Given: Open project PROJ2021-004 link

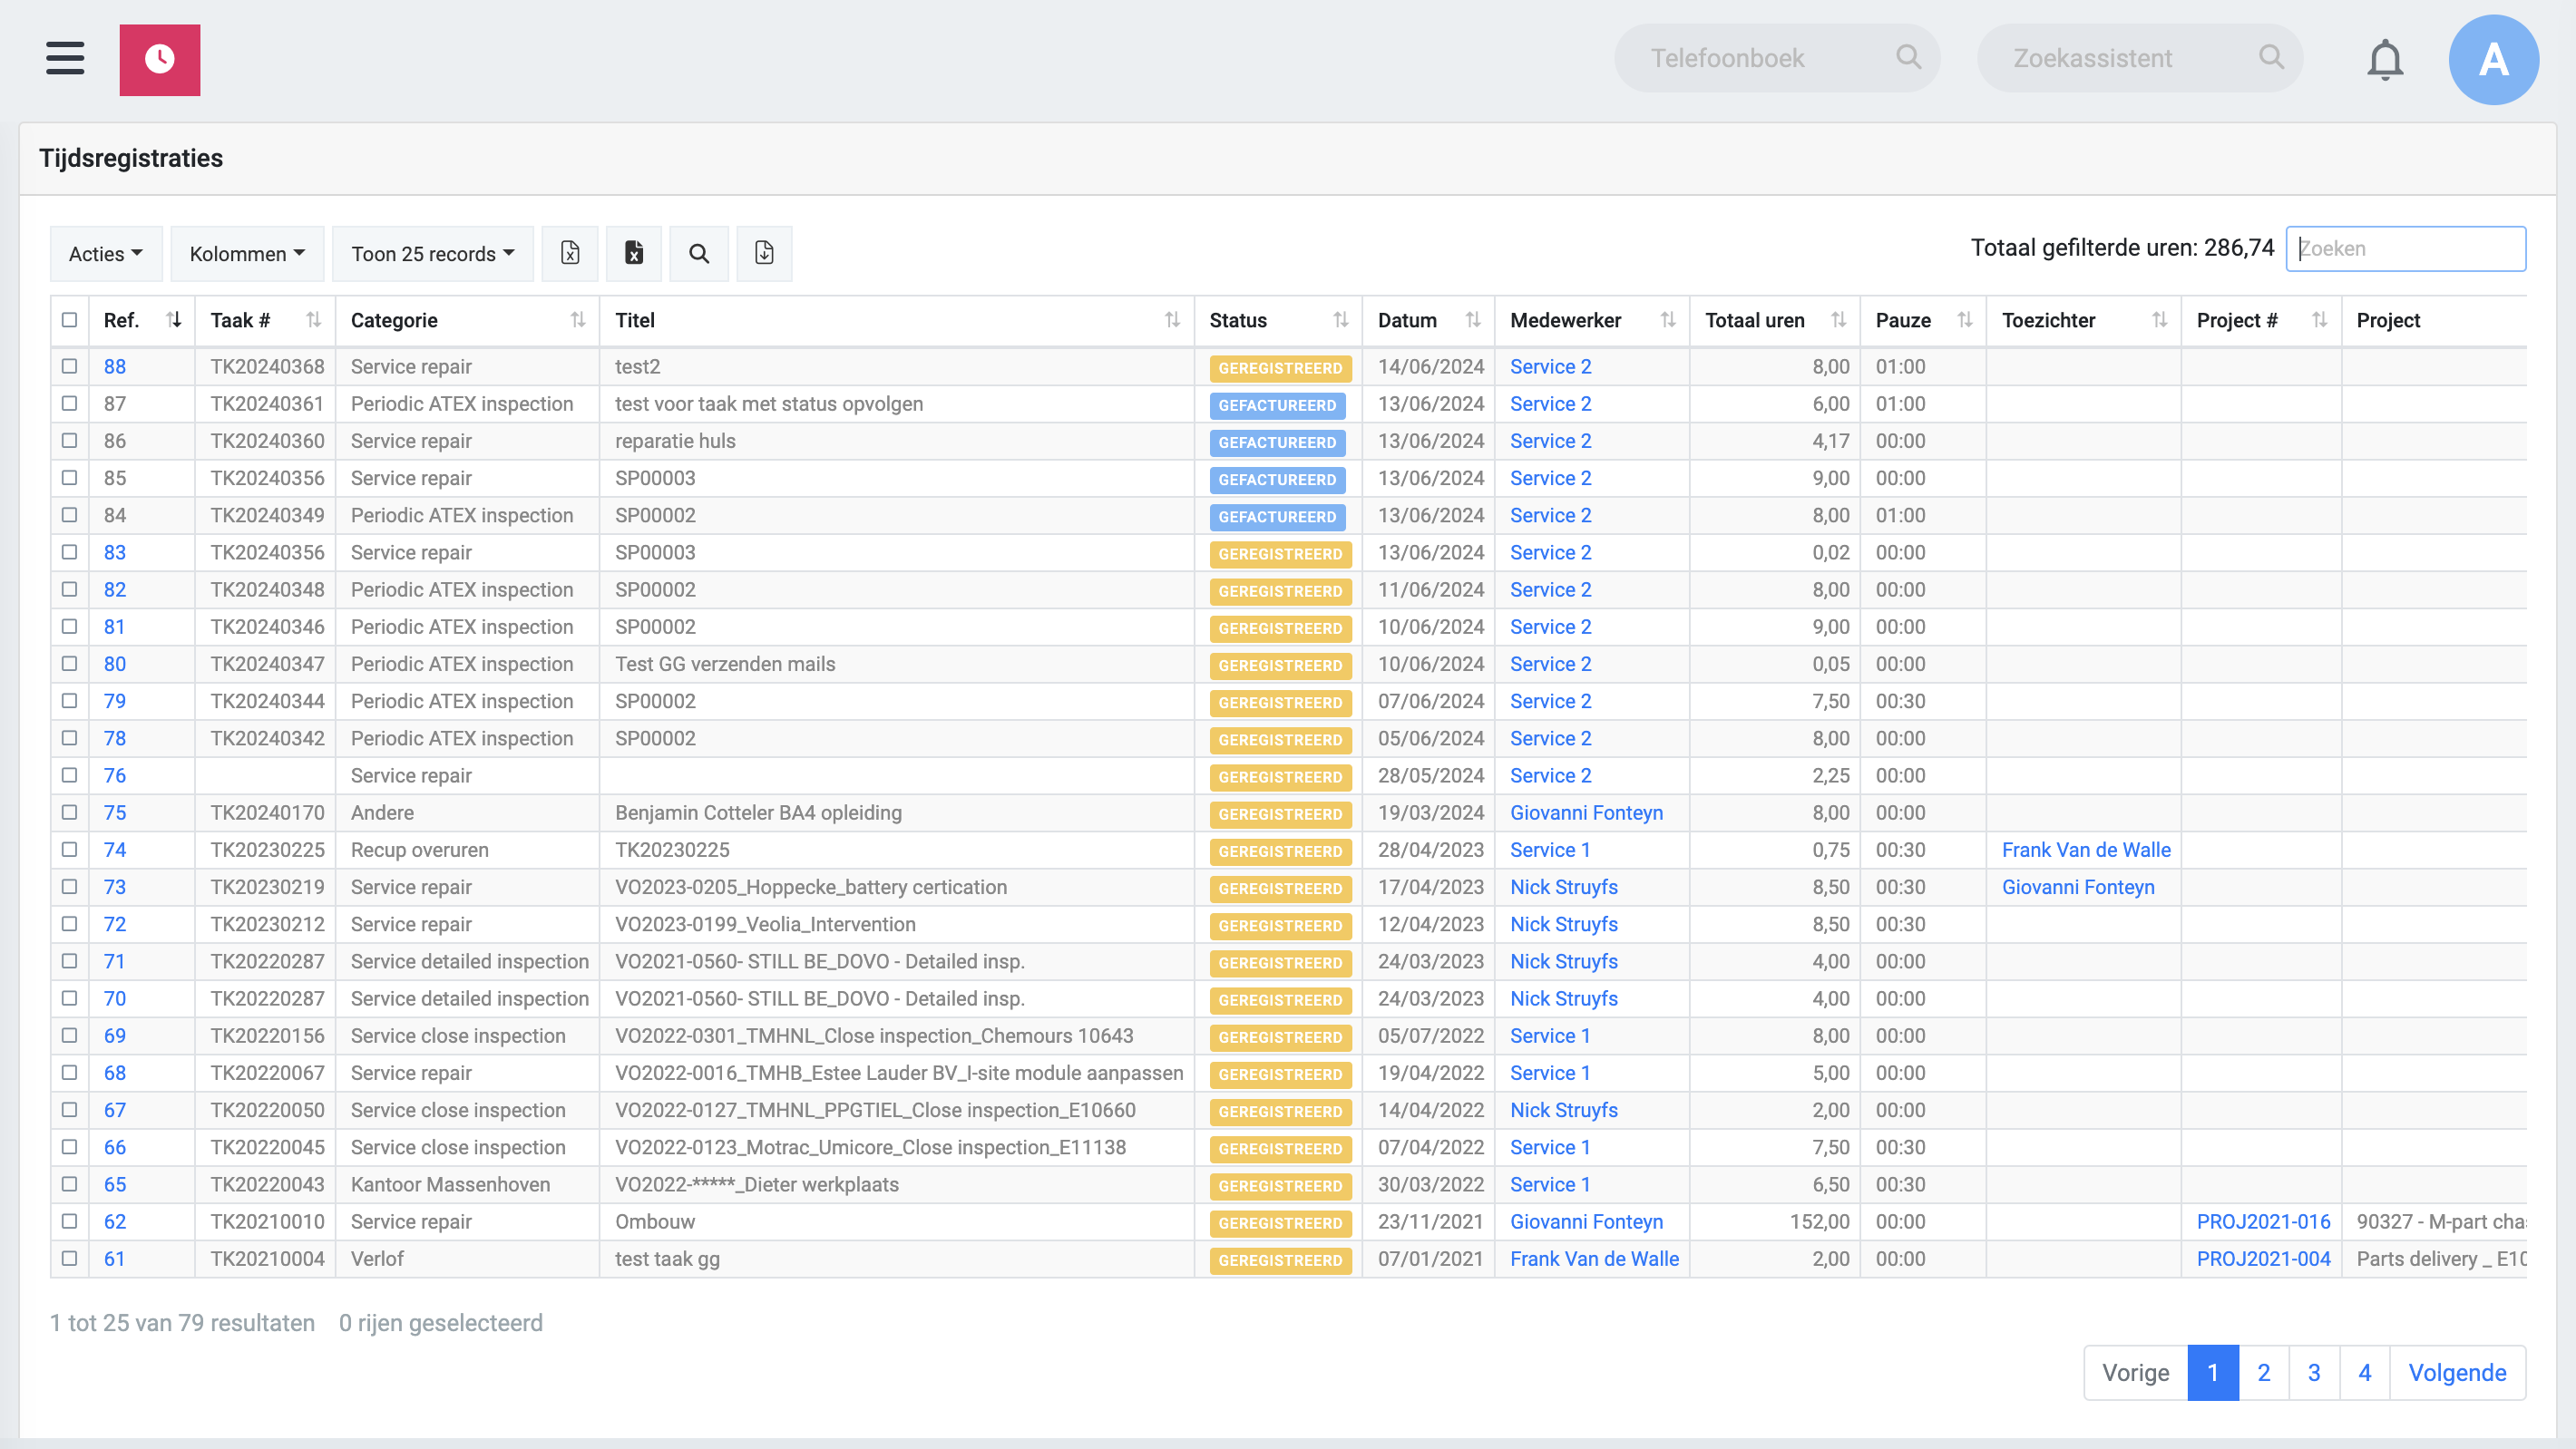Looking at the screenshot, I should click(x=2263, y=1258).
